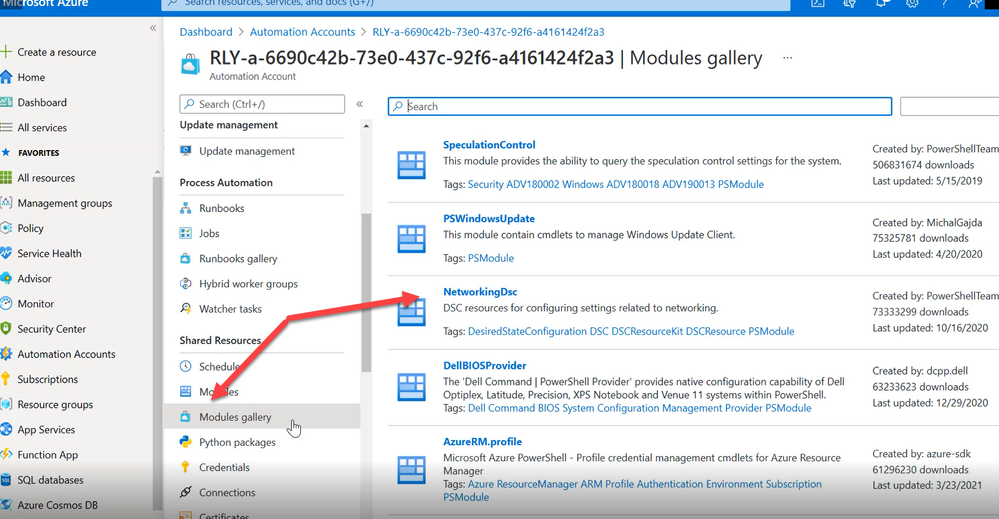Click the Runbooks gallery bag icon
The height and width of the screenshot is (519, 999).
tap(185, 259)
